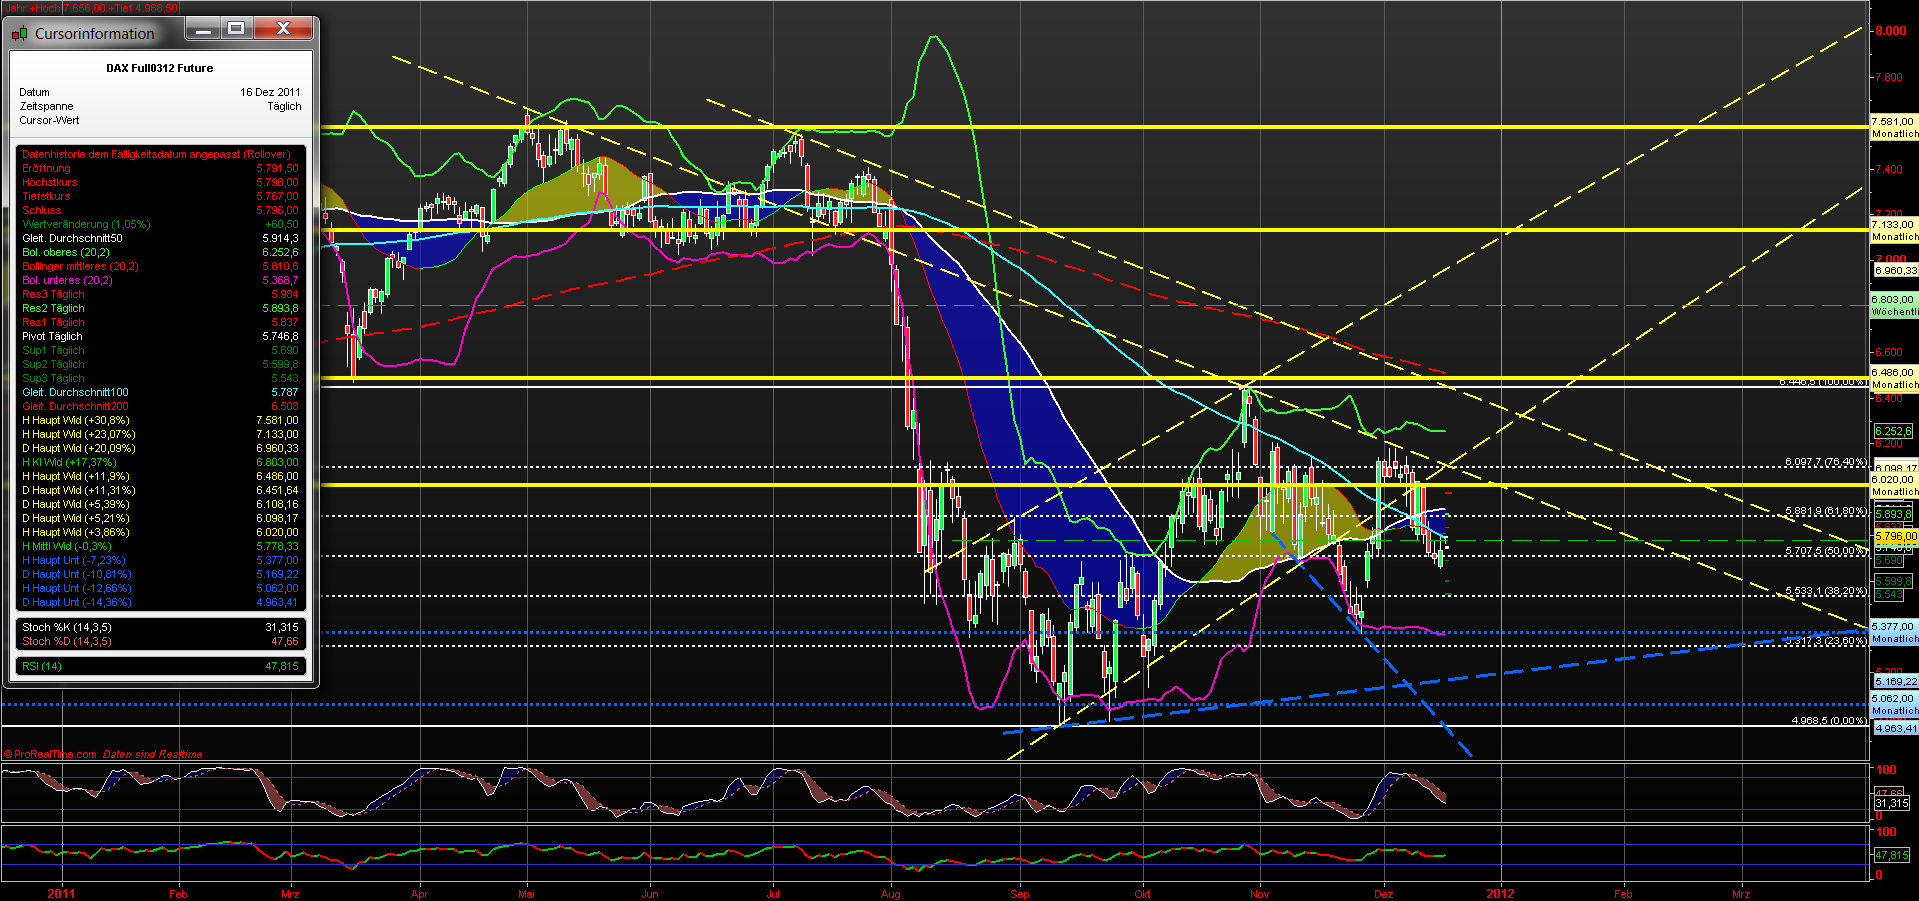Select the Pivot Täglich level entry

point(51,336)
